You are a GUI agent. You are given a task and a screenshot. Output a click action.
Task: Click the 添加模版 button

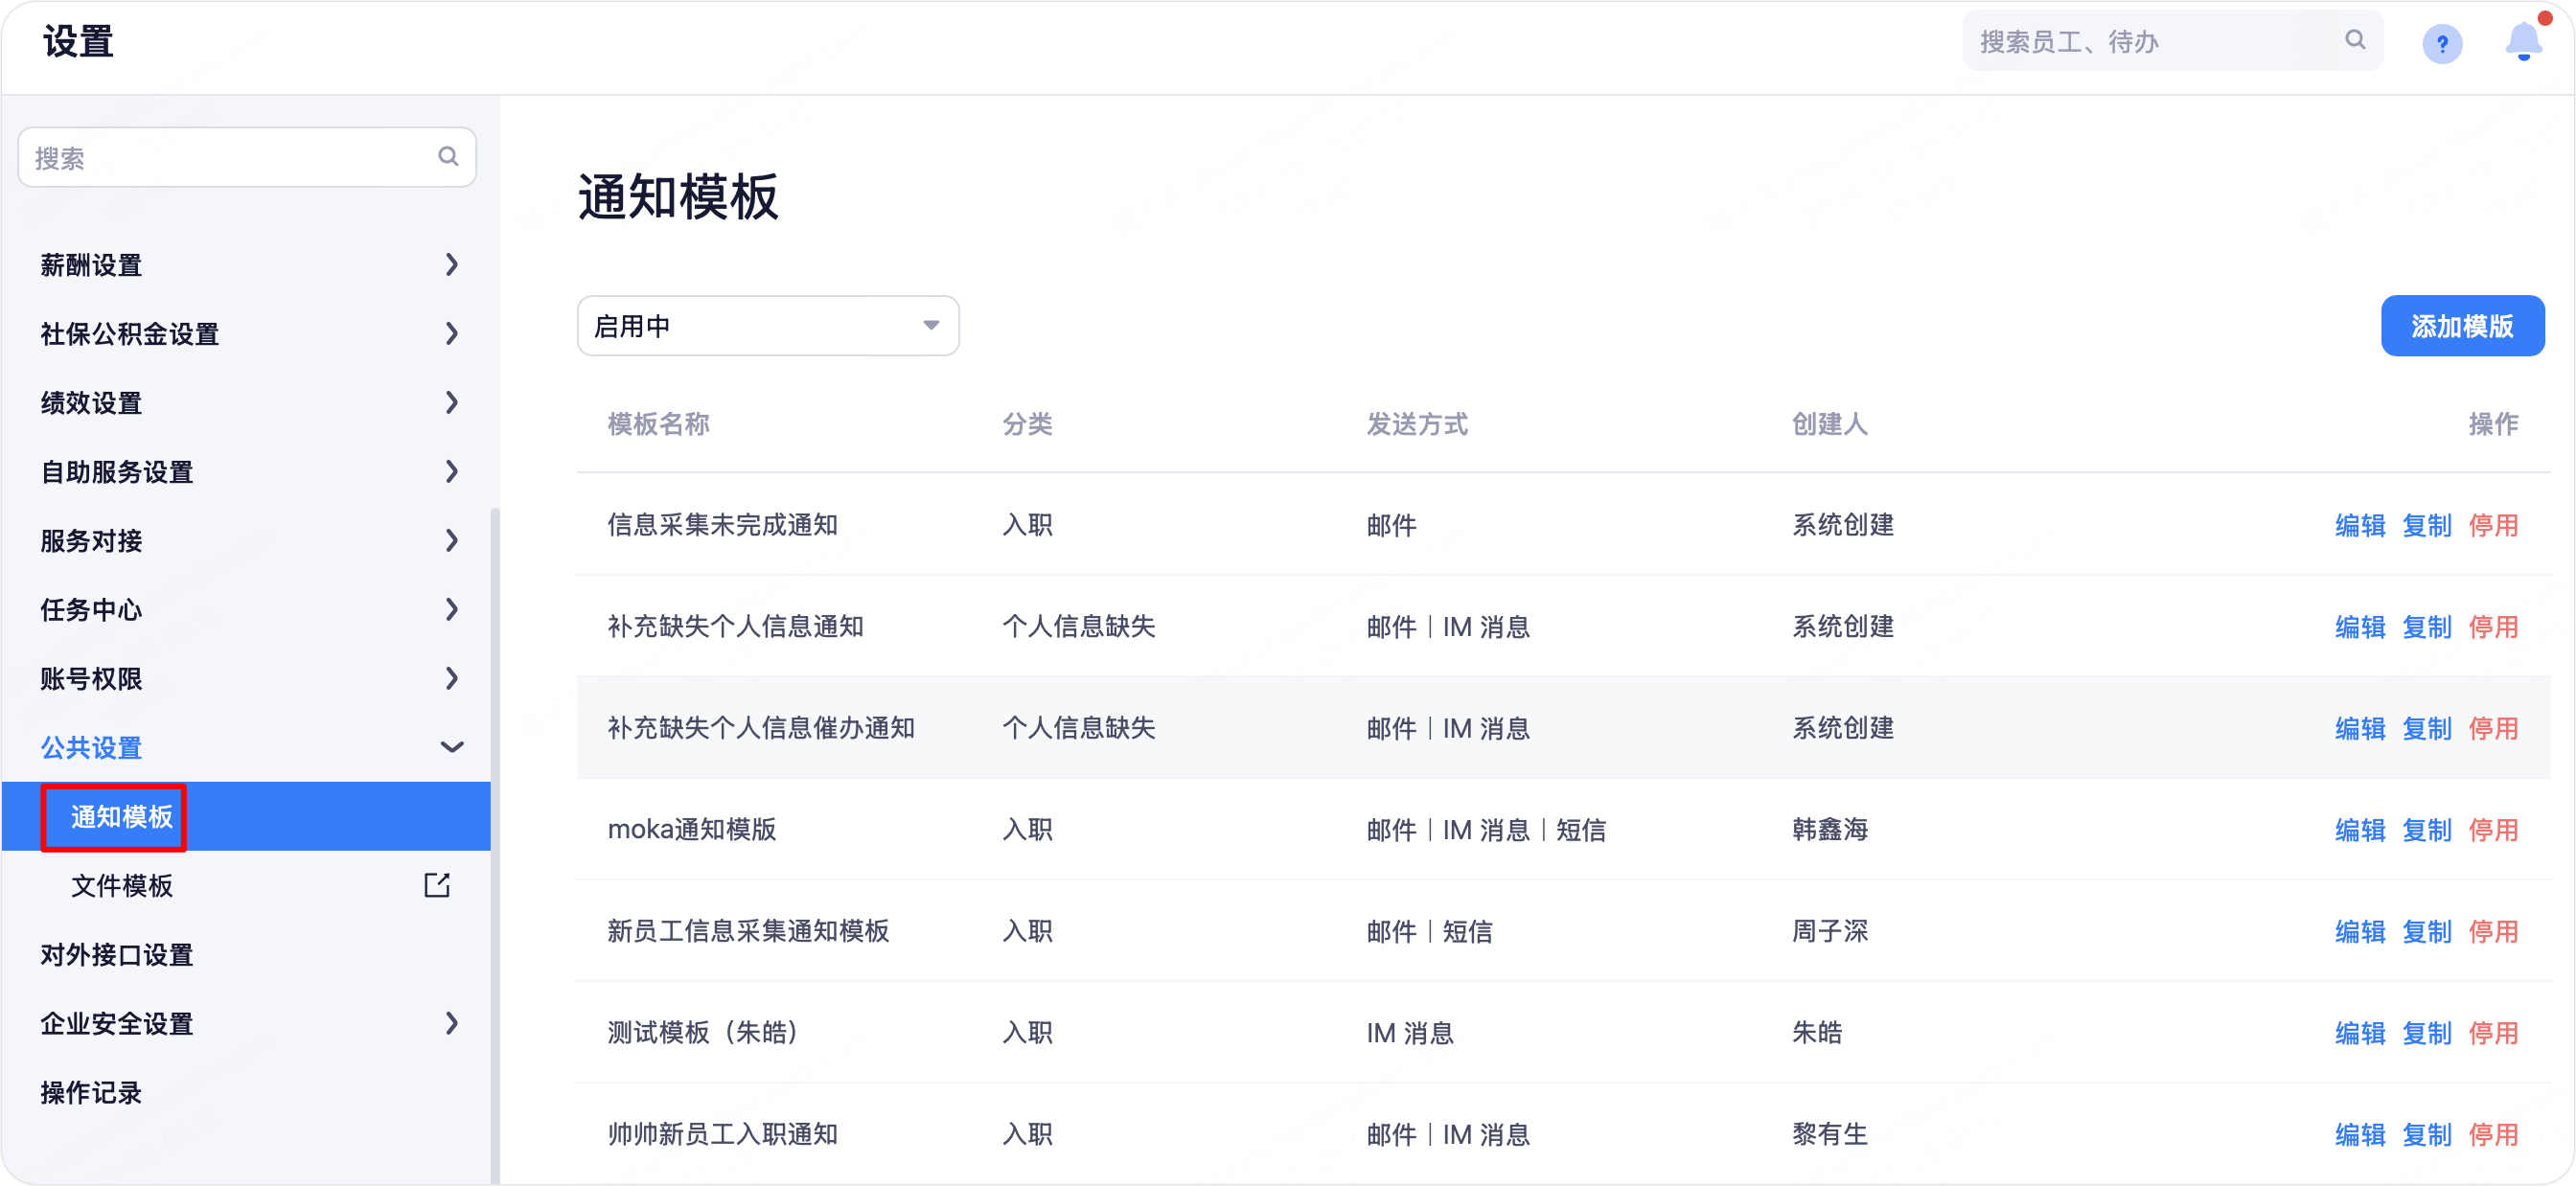coord(2461,326)
